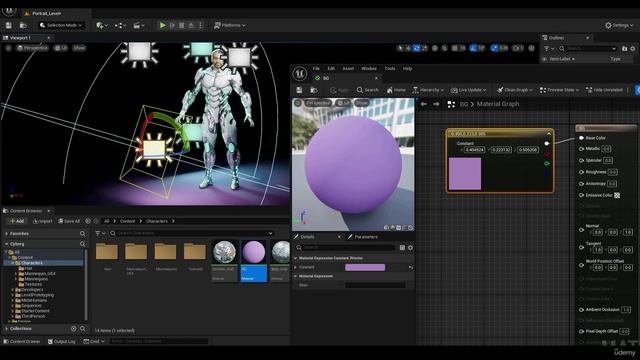Toggle Hide Unrelated nodes
This screenshot has width=640, height=360.
coord(604,90)
